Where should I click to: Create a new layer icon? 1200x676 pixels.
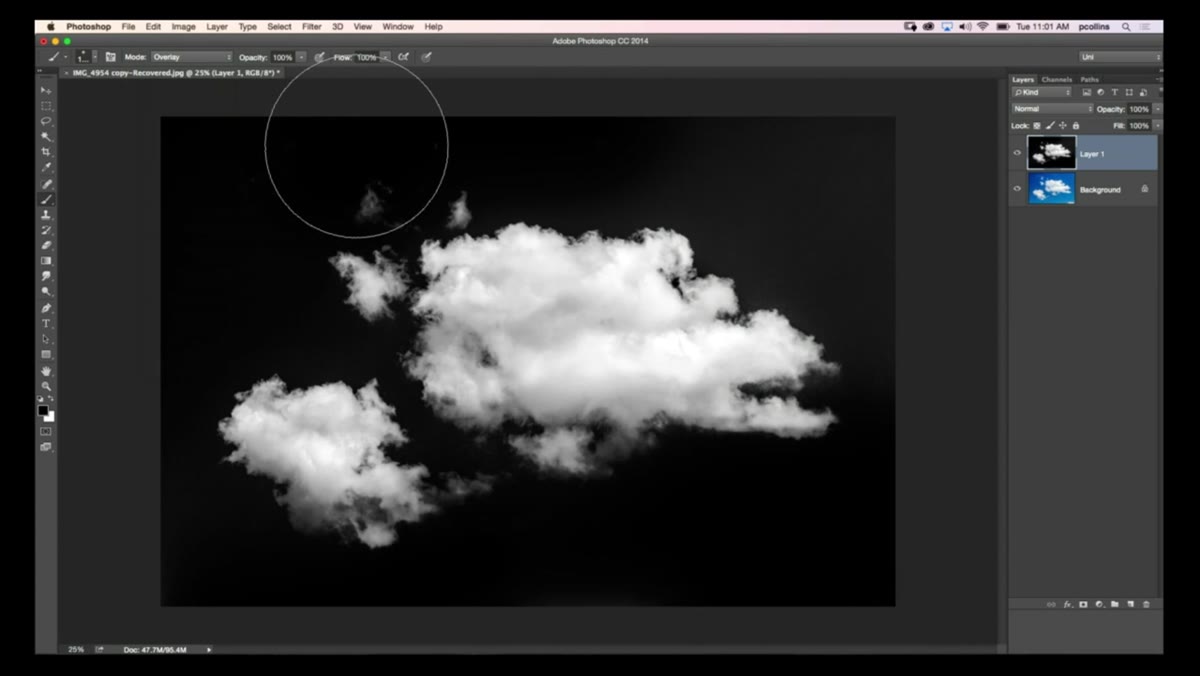(1130, 604)
